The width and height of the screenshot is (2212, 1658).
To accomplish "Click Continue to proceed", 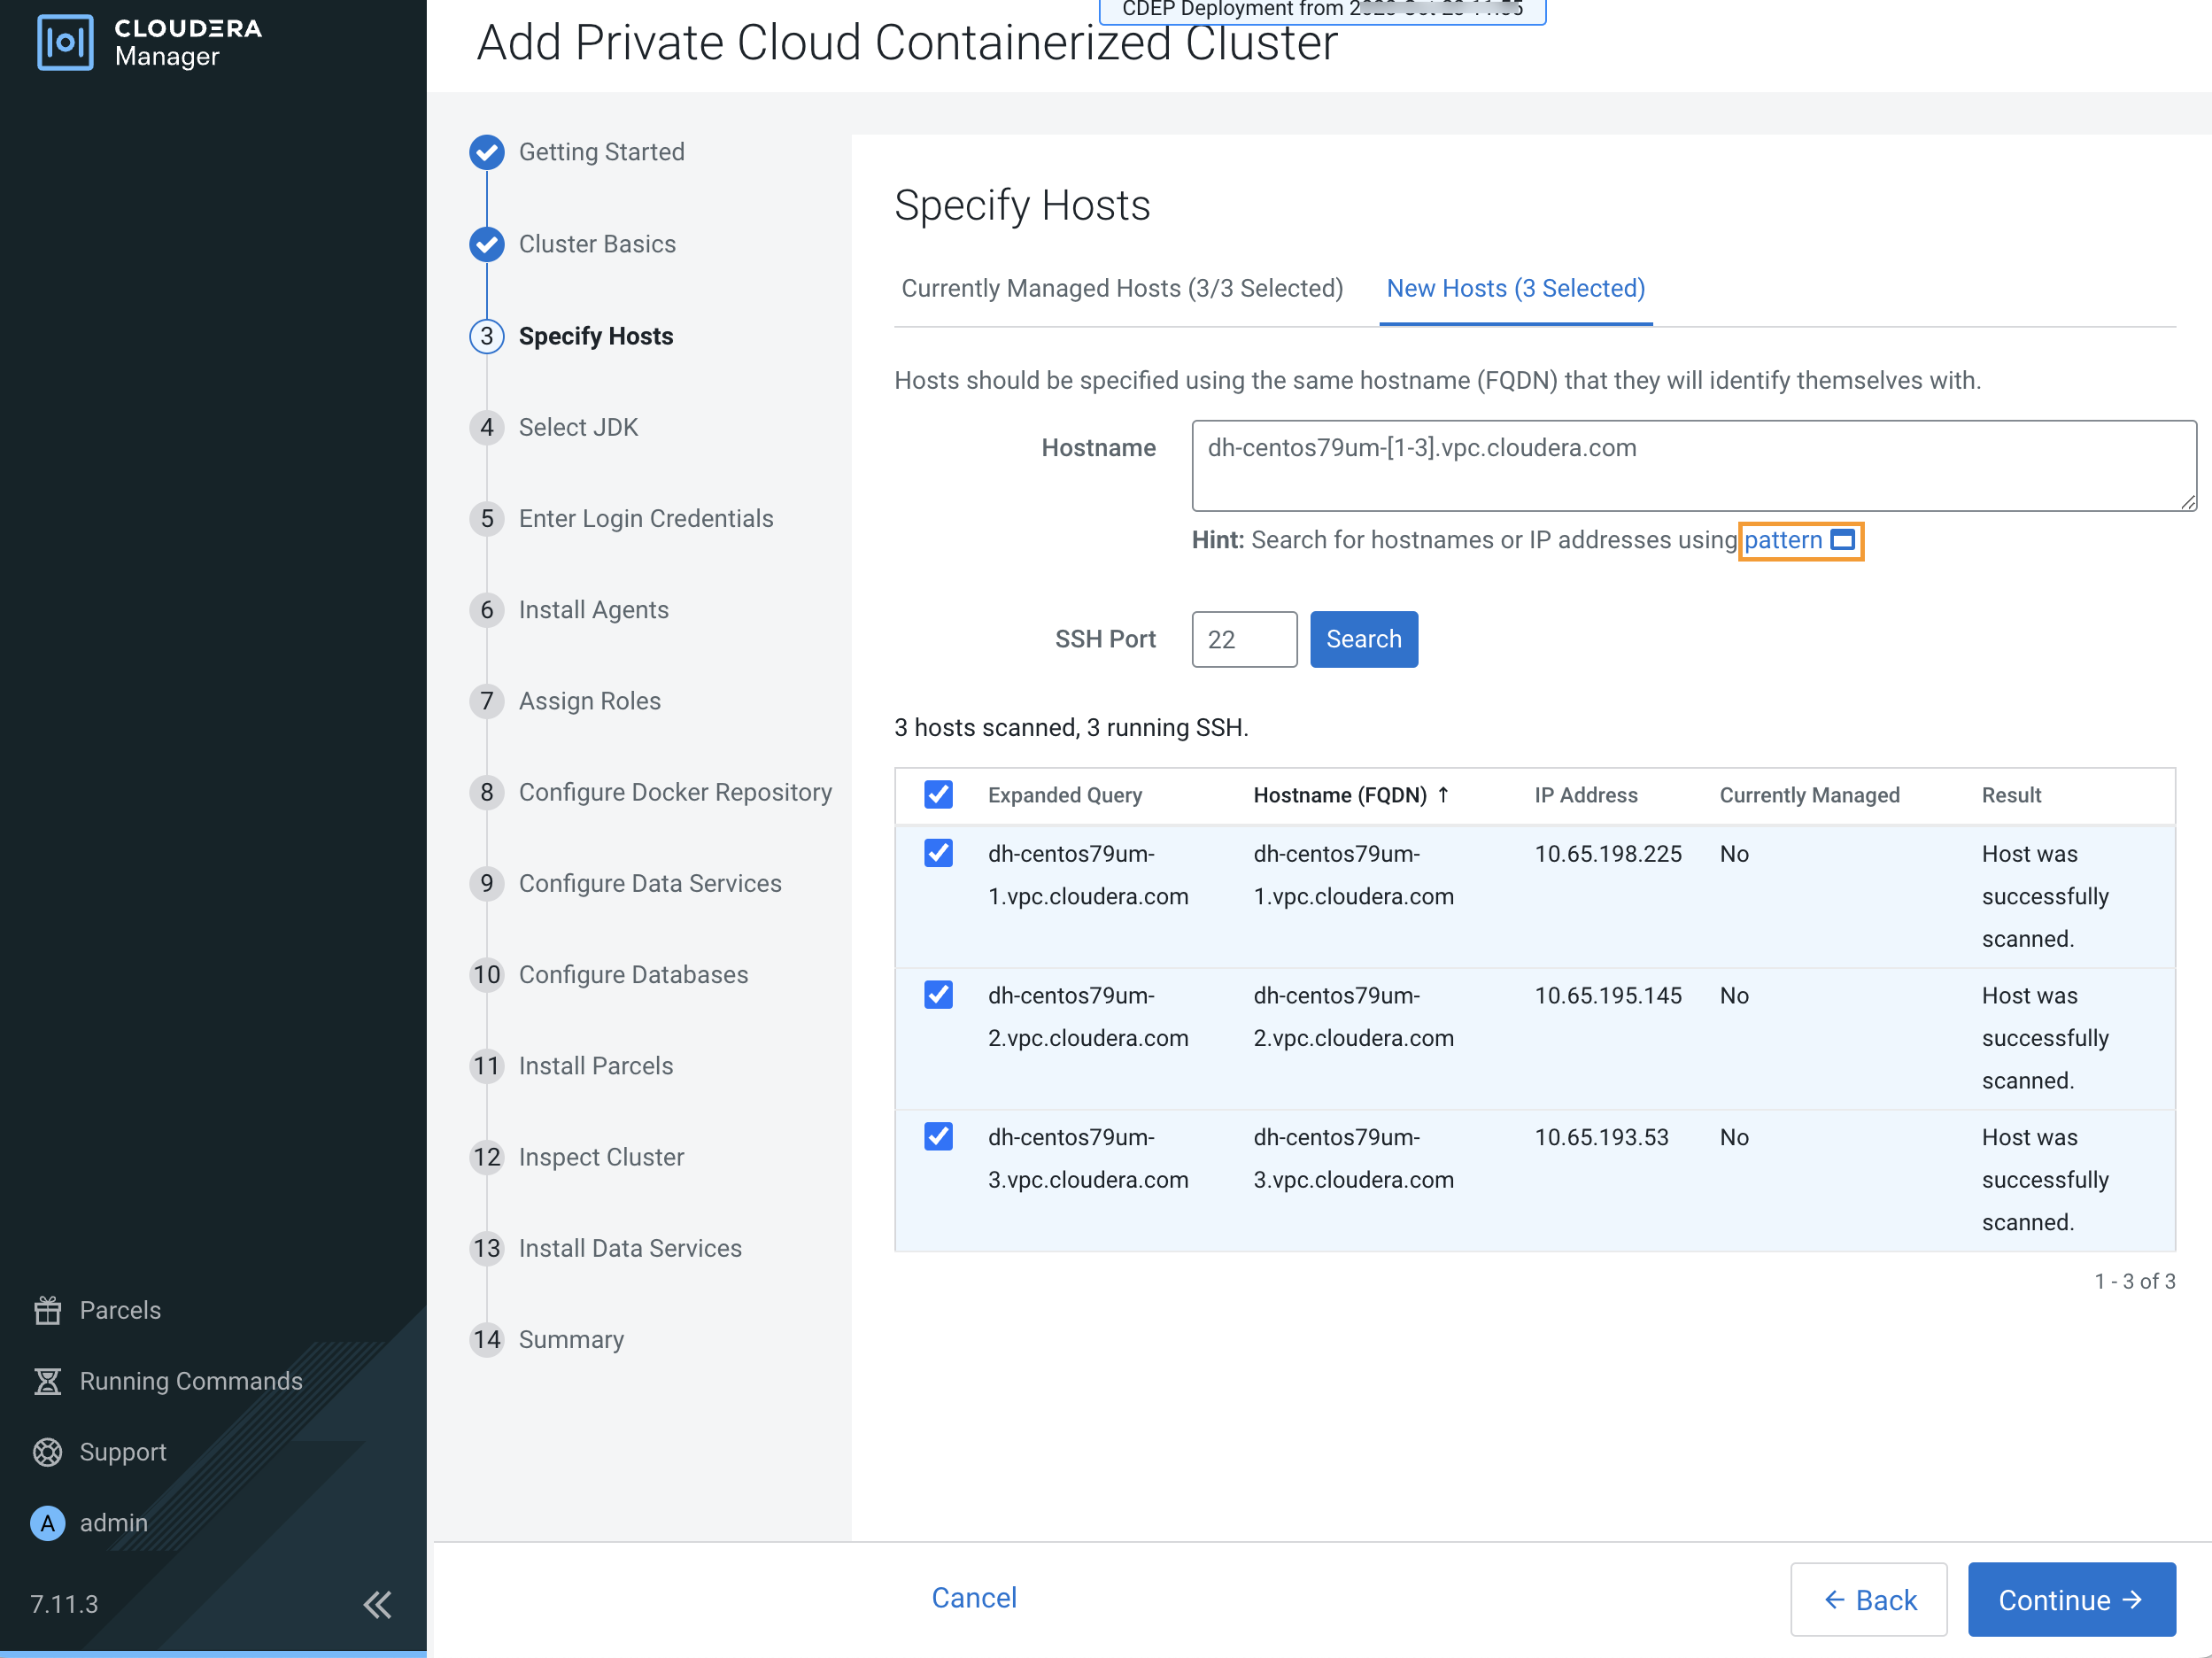I will (2070, 1600).
